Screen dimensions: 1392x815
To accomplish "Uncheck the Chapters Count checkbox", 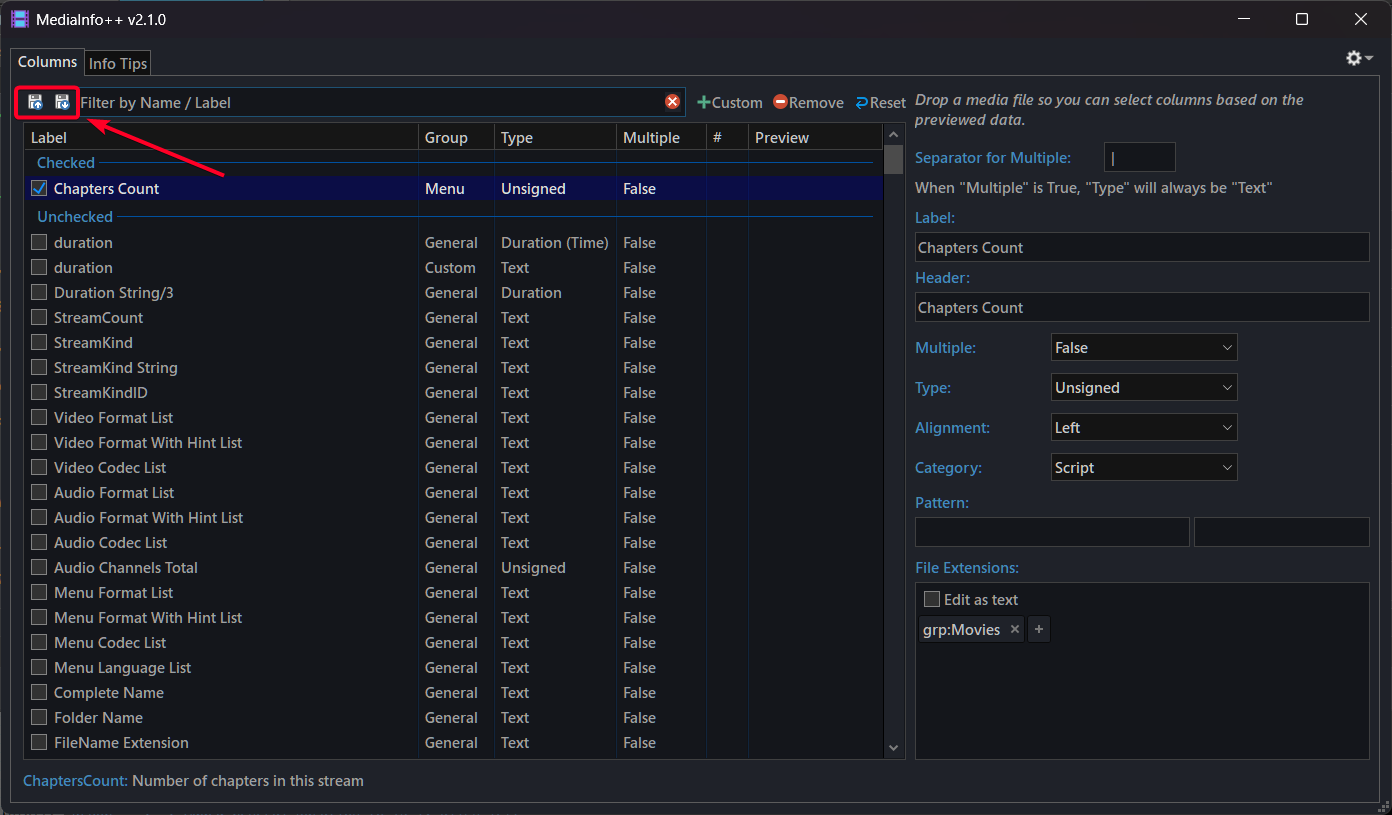I will point(39,188).
